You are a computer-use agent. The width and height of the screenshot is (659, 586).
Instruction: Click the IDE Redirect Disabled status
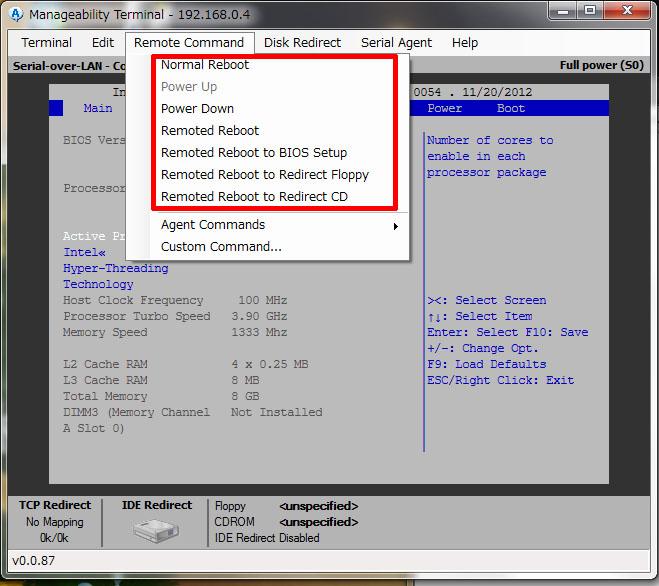(x=267, y=538)
